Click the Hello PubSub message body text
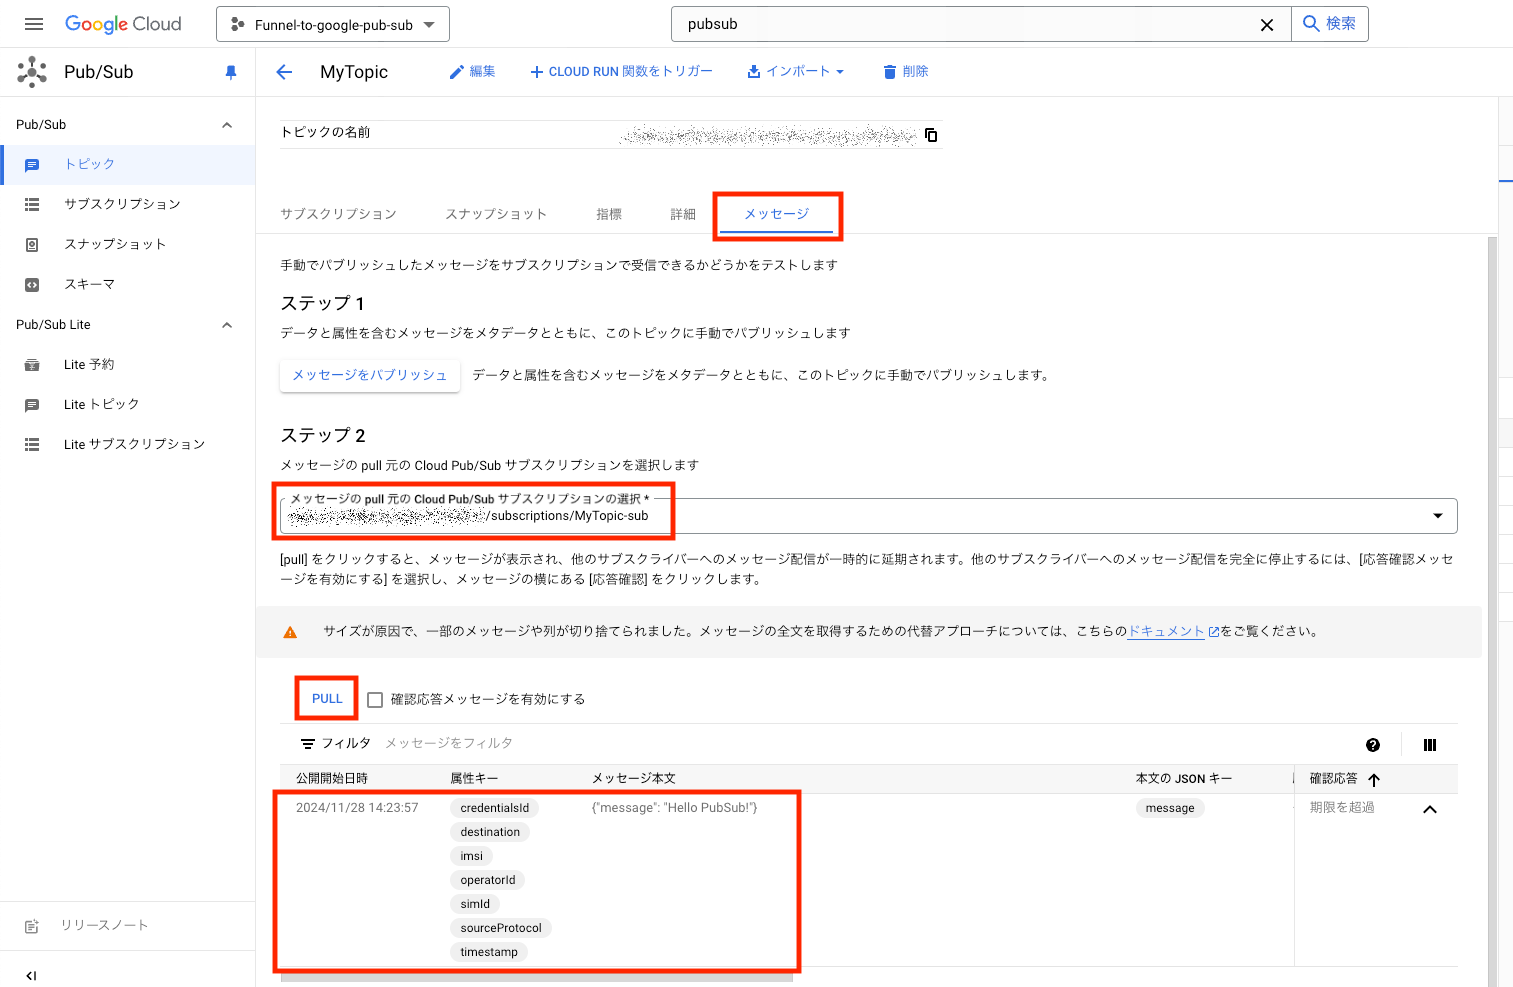The image size is (1513, 987). tap(675, 808)
